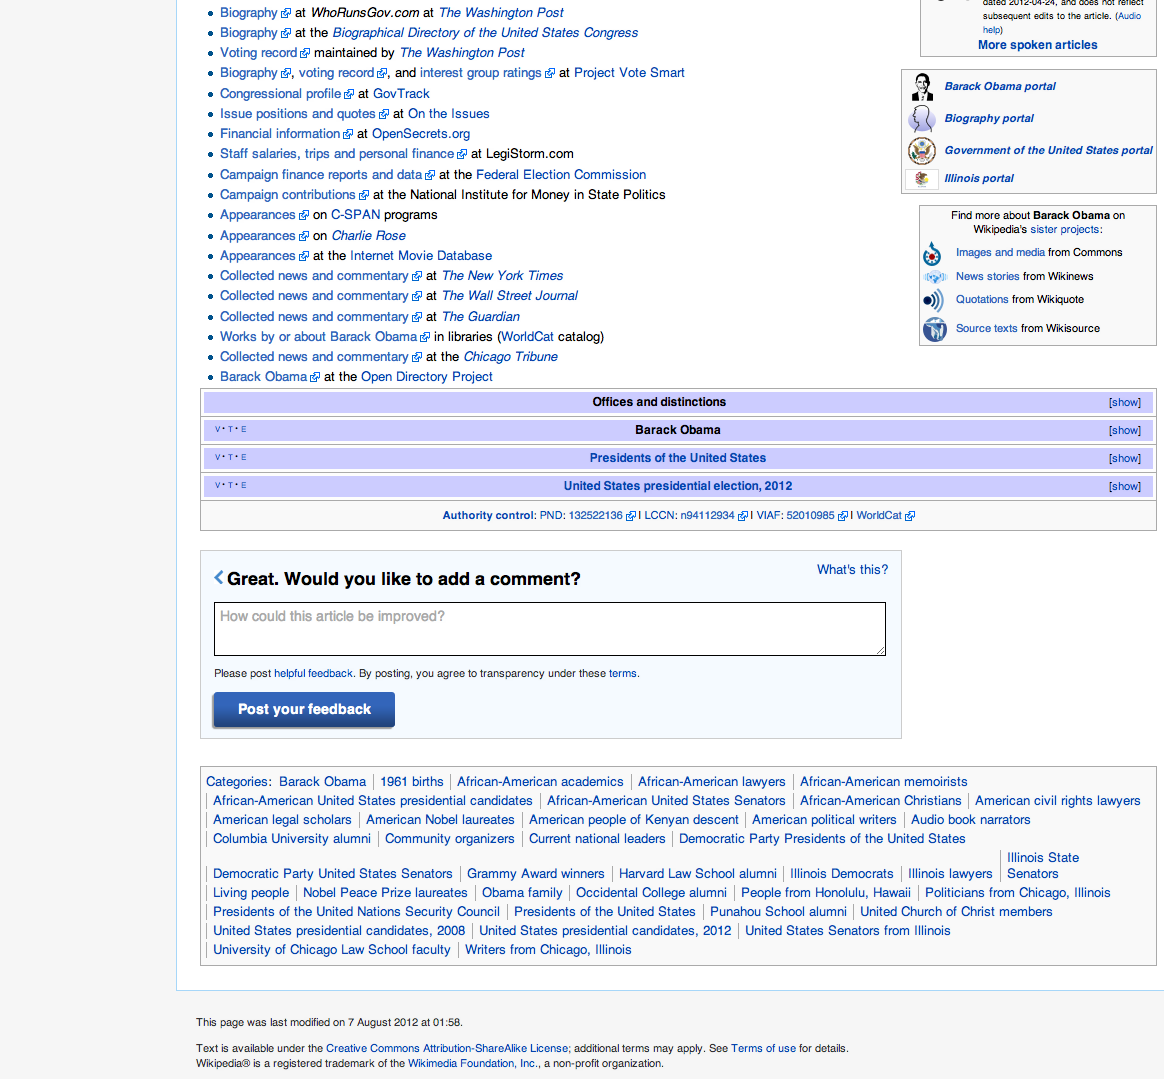
Task: Show United States presidential election, 2012 navbox
Action: click(1125, 486)
